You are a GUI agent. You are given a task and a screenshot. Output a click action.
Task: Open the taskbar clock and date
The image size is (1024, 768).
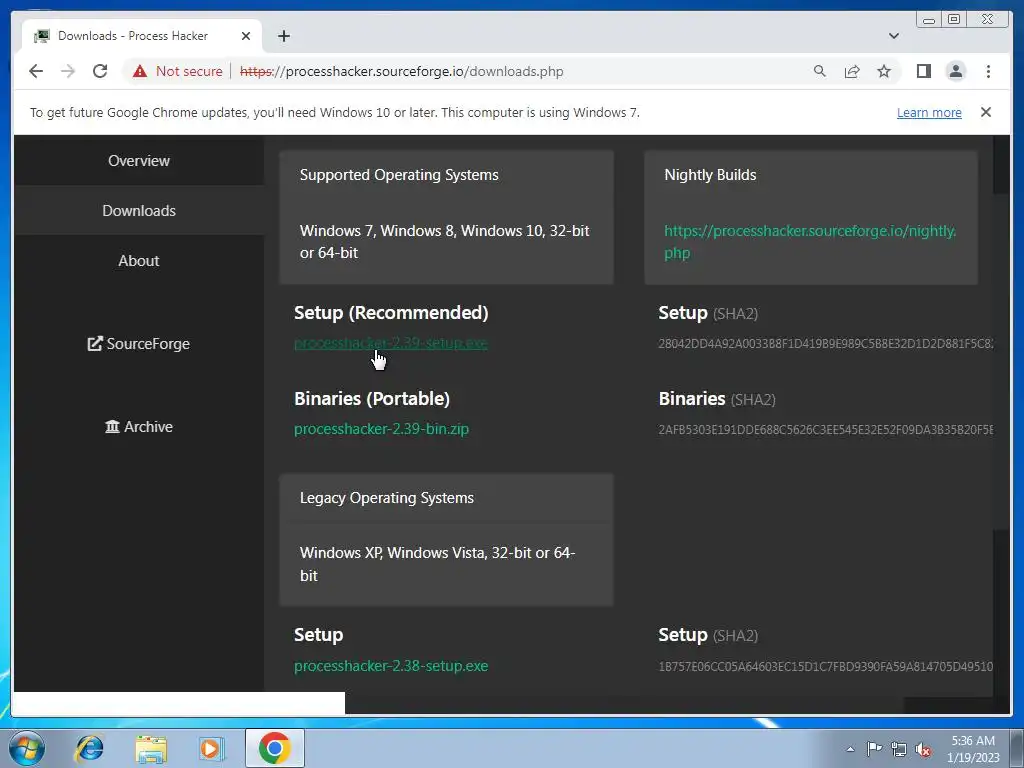coord(973,749)
